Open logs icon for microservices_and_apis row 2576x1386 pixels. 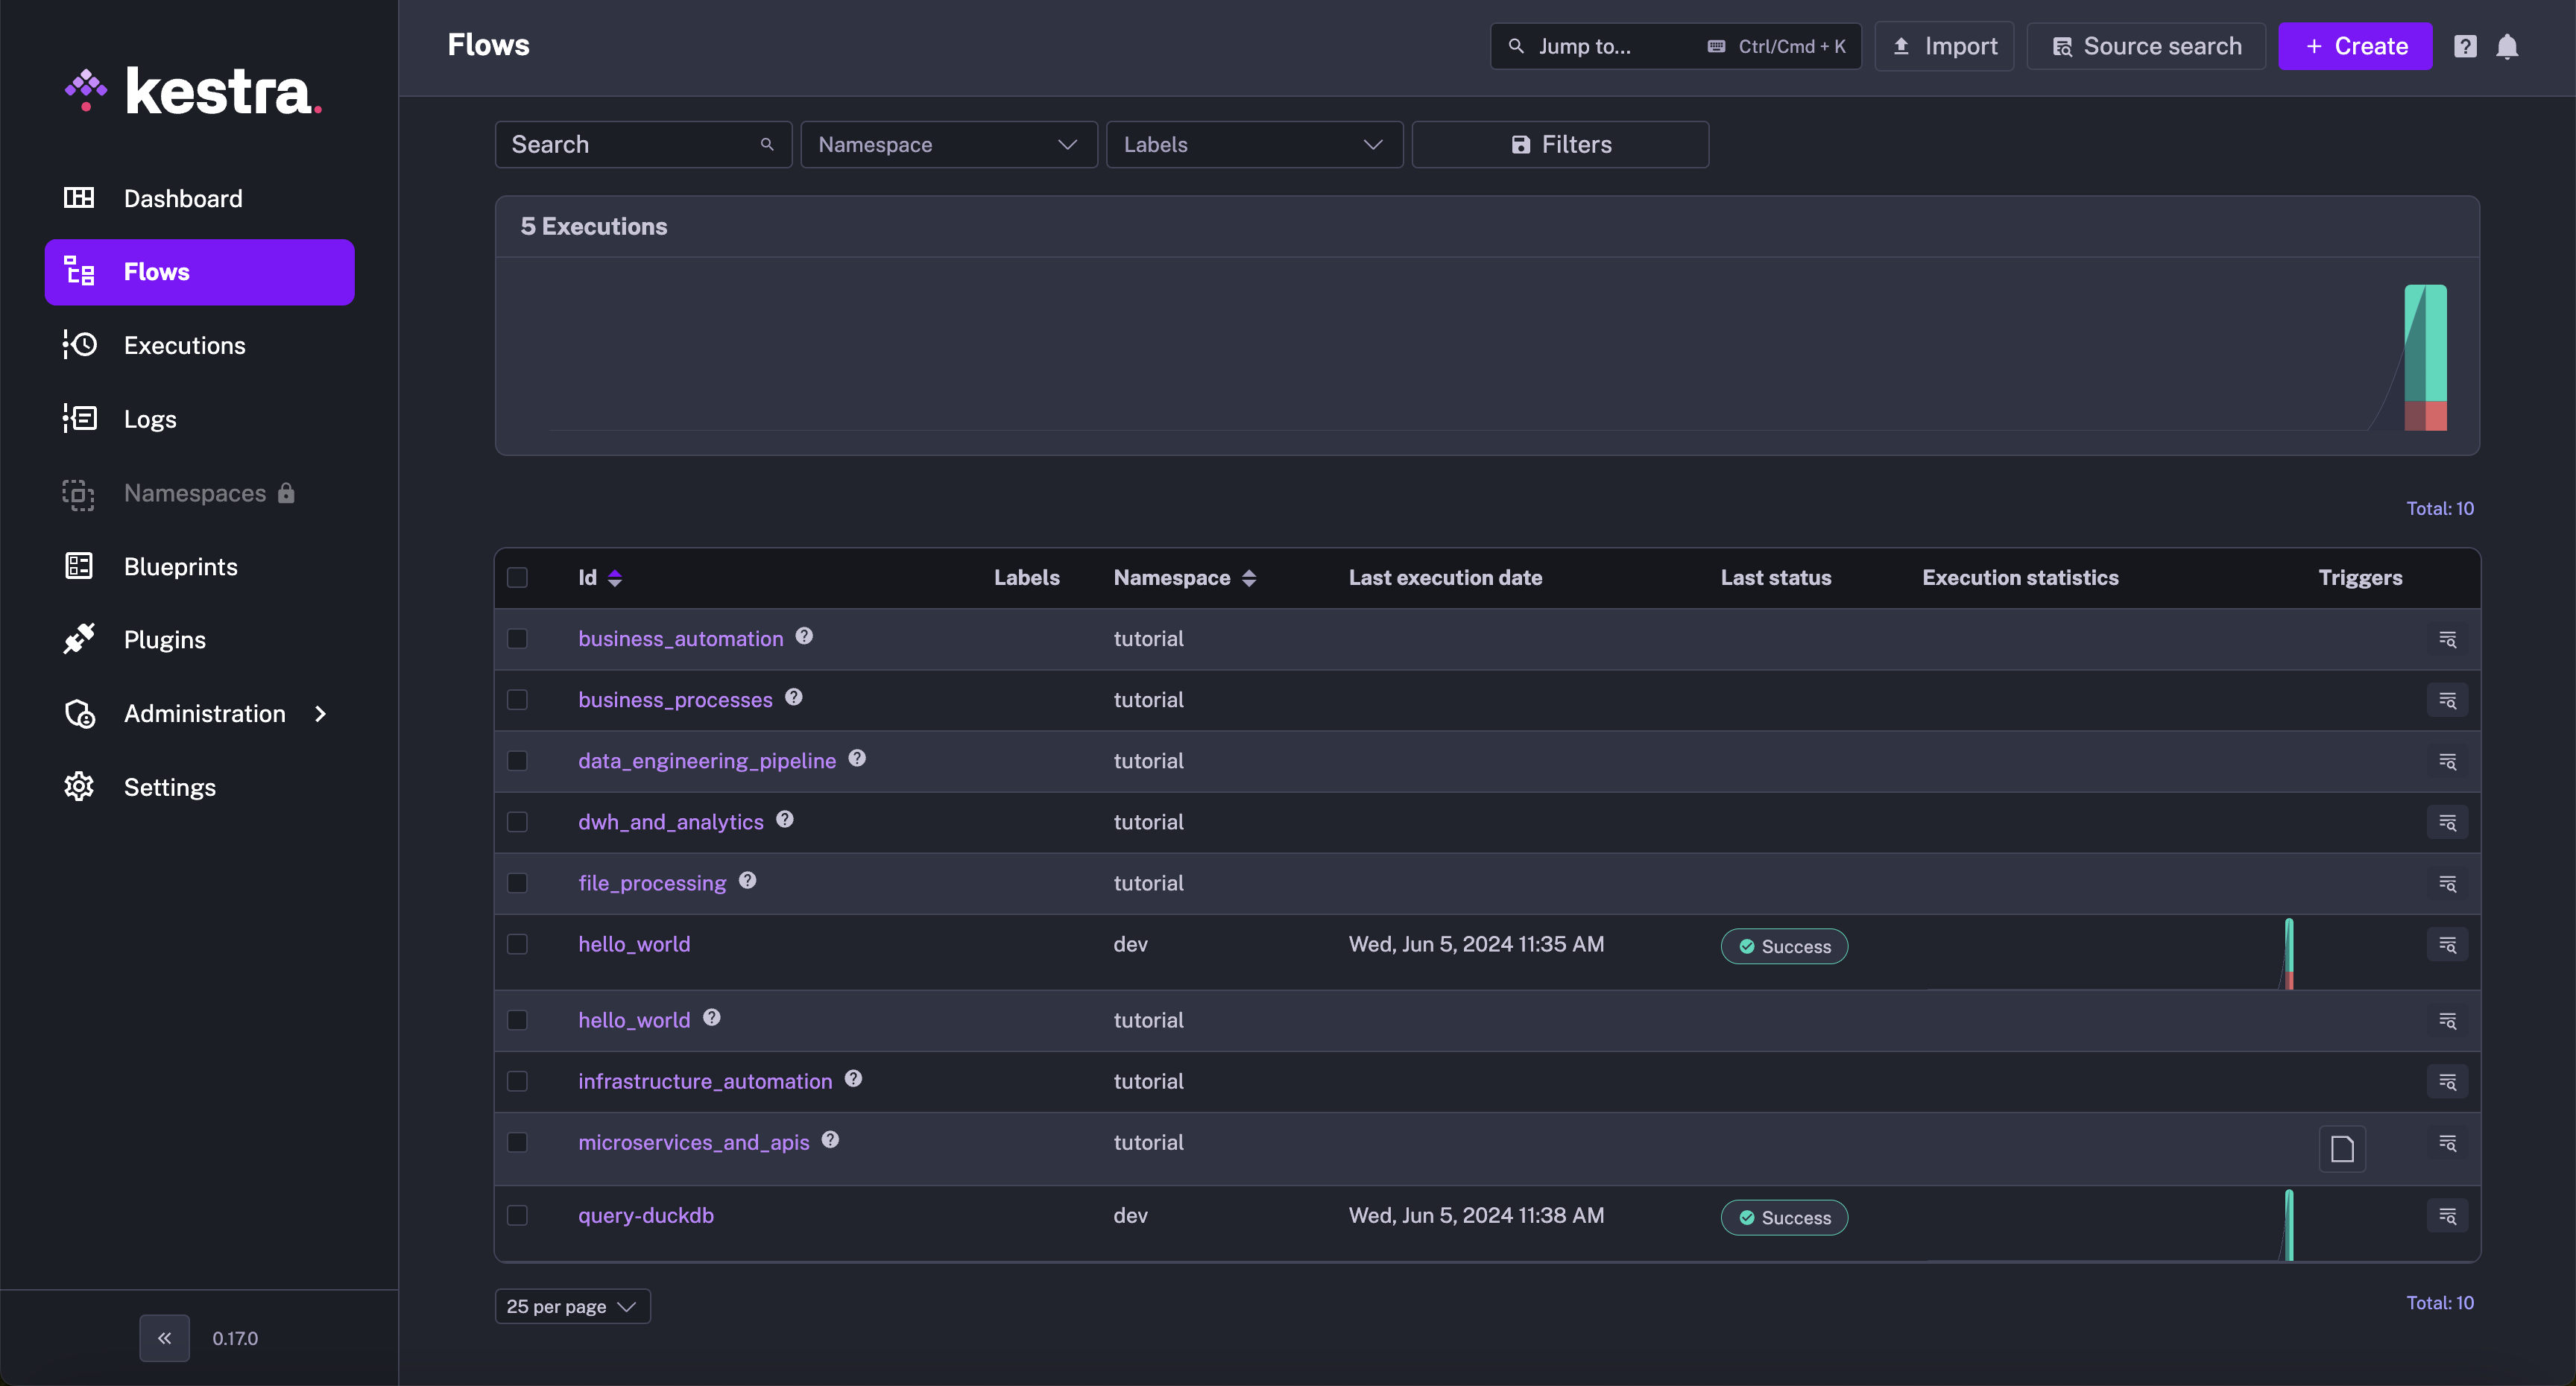point(2447,1142)
